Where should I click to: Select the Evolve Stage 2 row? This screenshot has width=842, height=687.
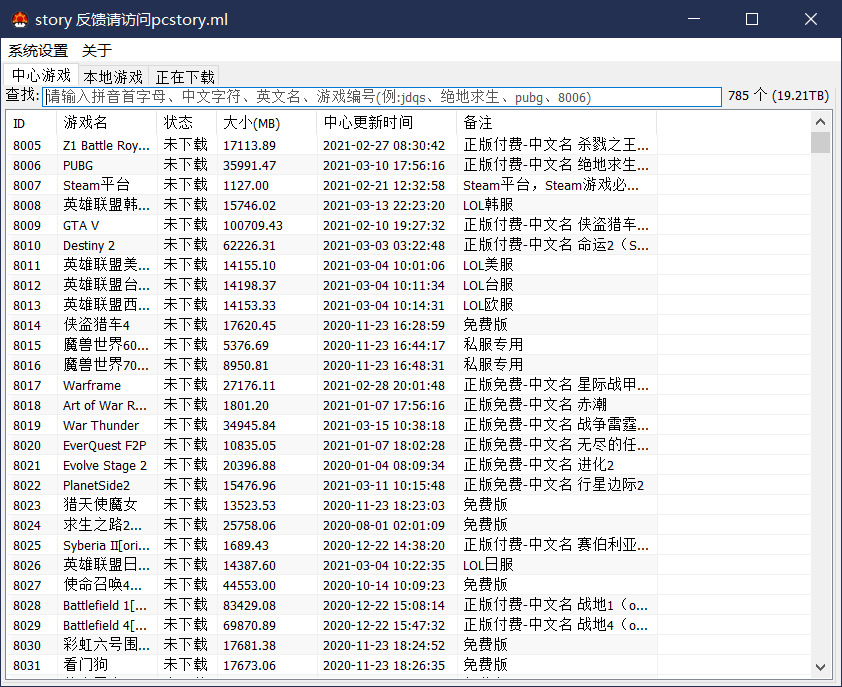(332, 466)
